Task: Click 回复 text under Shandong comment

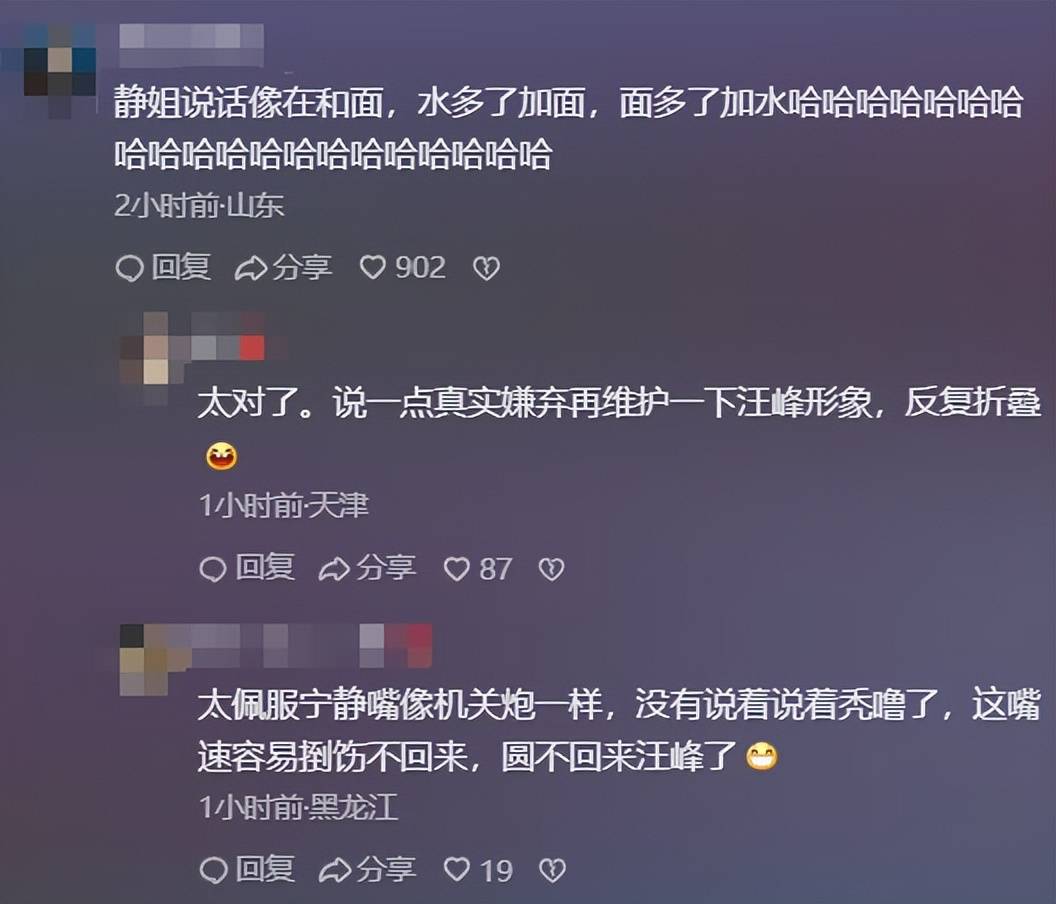Action: [x=180, y=267]
